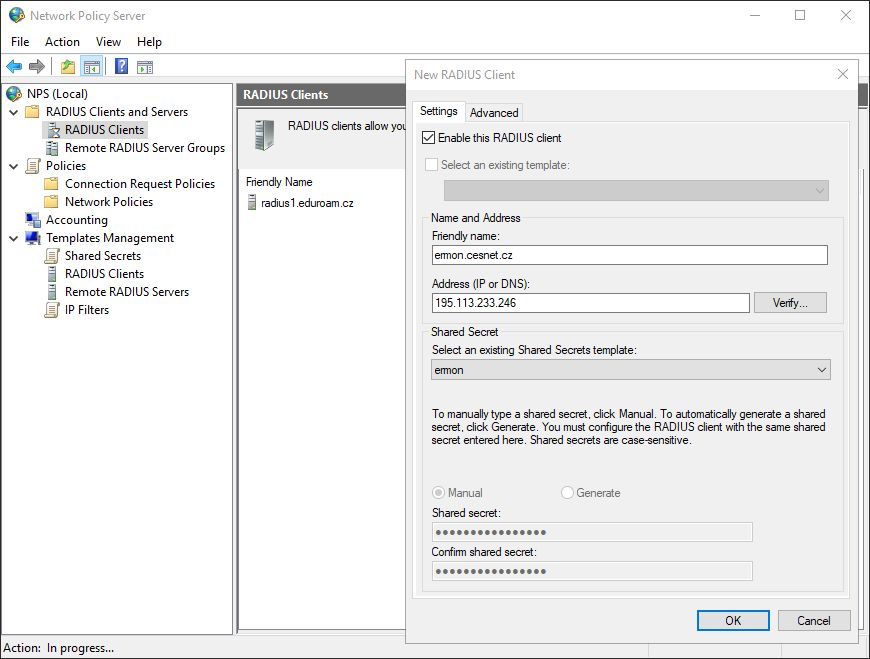
Task: Click the radius1.eduroam.cz server icon
Action: (252, 202)
